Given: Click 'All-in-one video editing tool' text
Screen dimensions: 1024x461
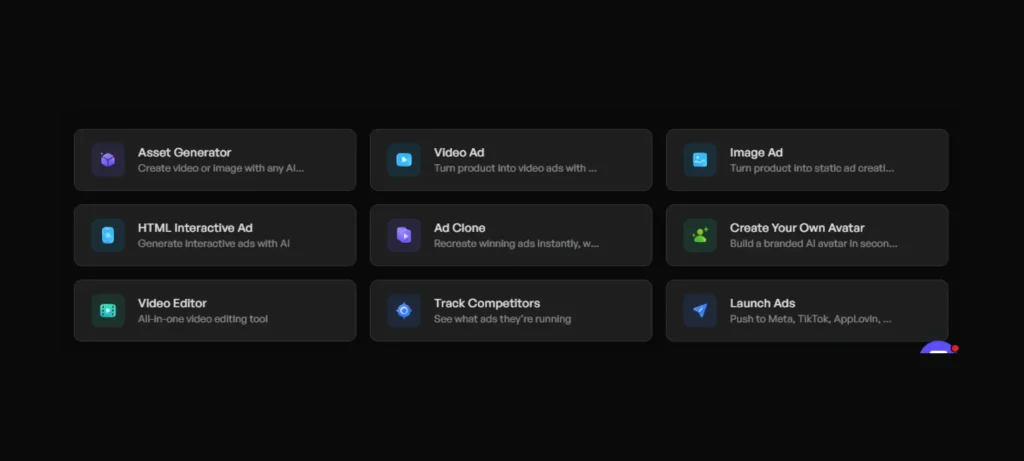Looking at the screenshot, I should point(202,319).
